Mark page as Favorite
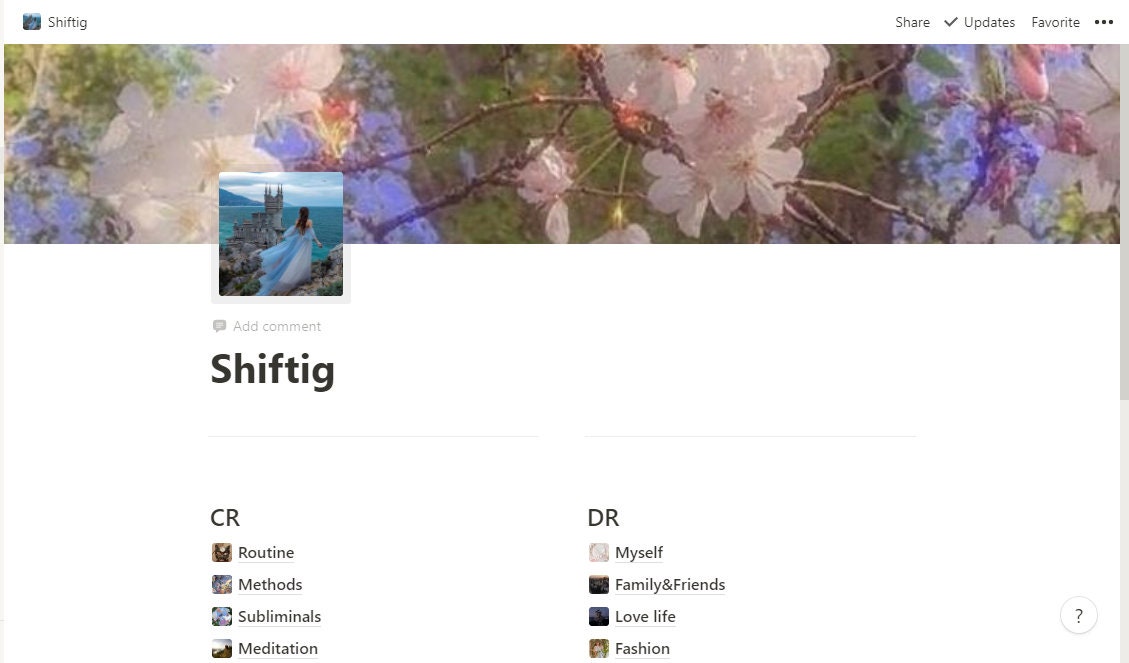The height and width of the screenshot is (663, 1129). pos(1056,22)
